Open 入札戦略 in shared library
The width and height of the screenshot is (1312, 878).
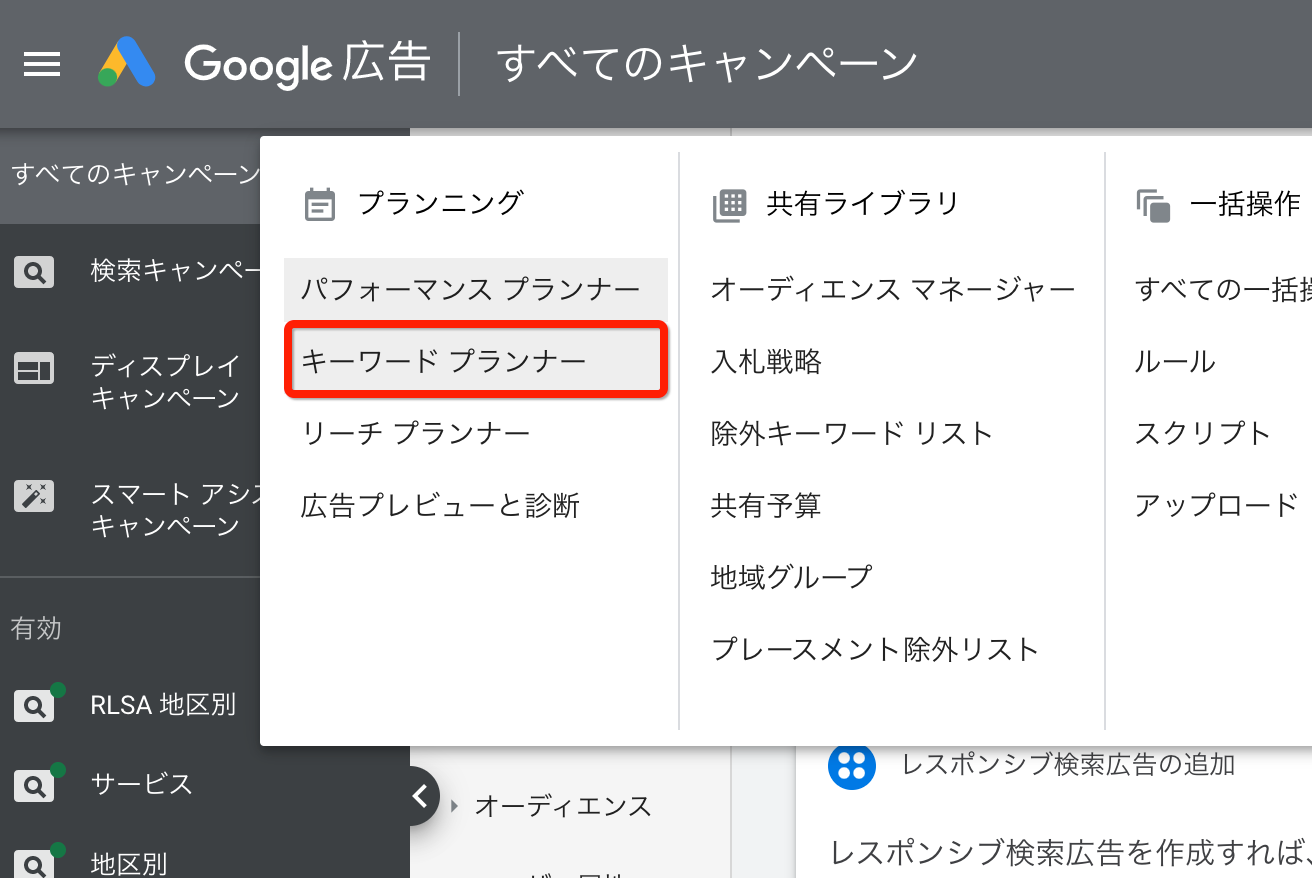coord(766,361)
